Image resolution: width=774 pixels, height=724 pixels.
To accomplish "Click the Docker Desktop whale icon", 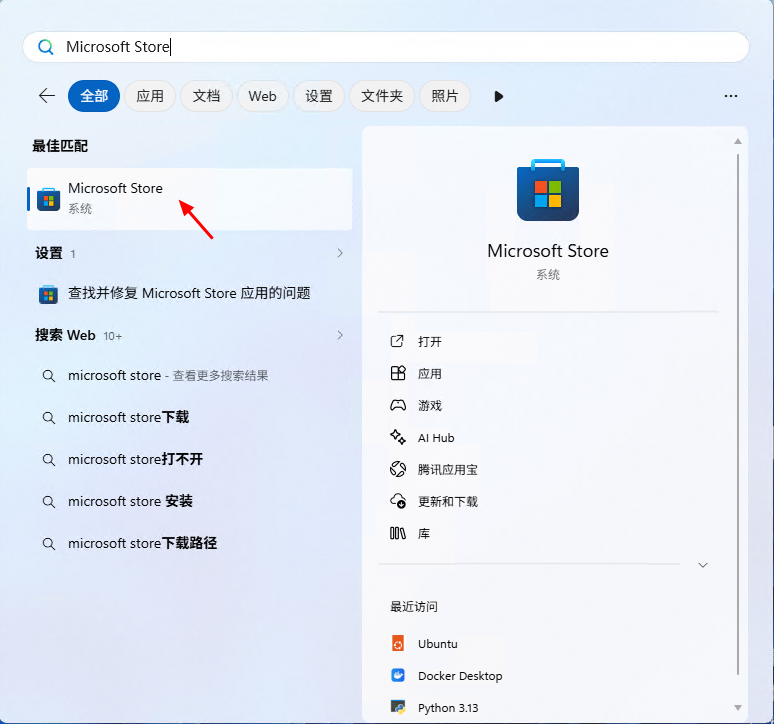I will pos(398,676).
